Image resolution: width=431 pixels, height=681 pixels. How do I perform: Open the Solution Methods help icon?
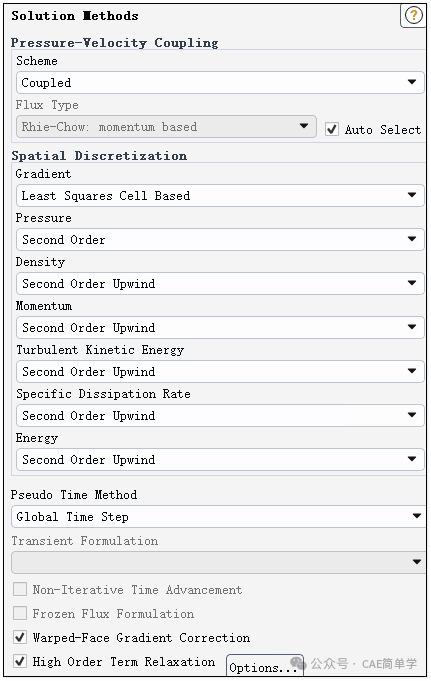pos(413,16)
